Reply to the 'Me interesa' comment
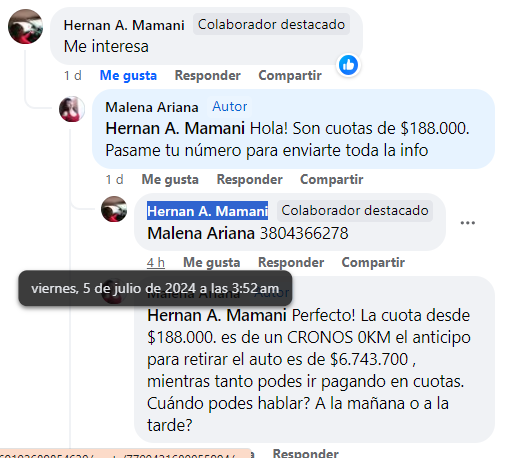Image resolution: width=516 pixels, height=458 pixels. point(208,75)
